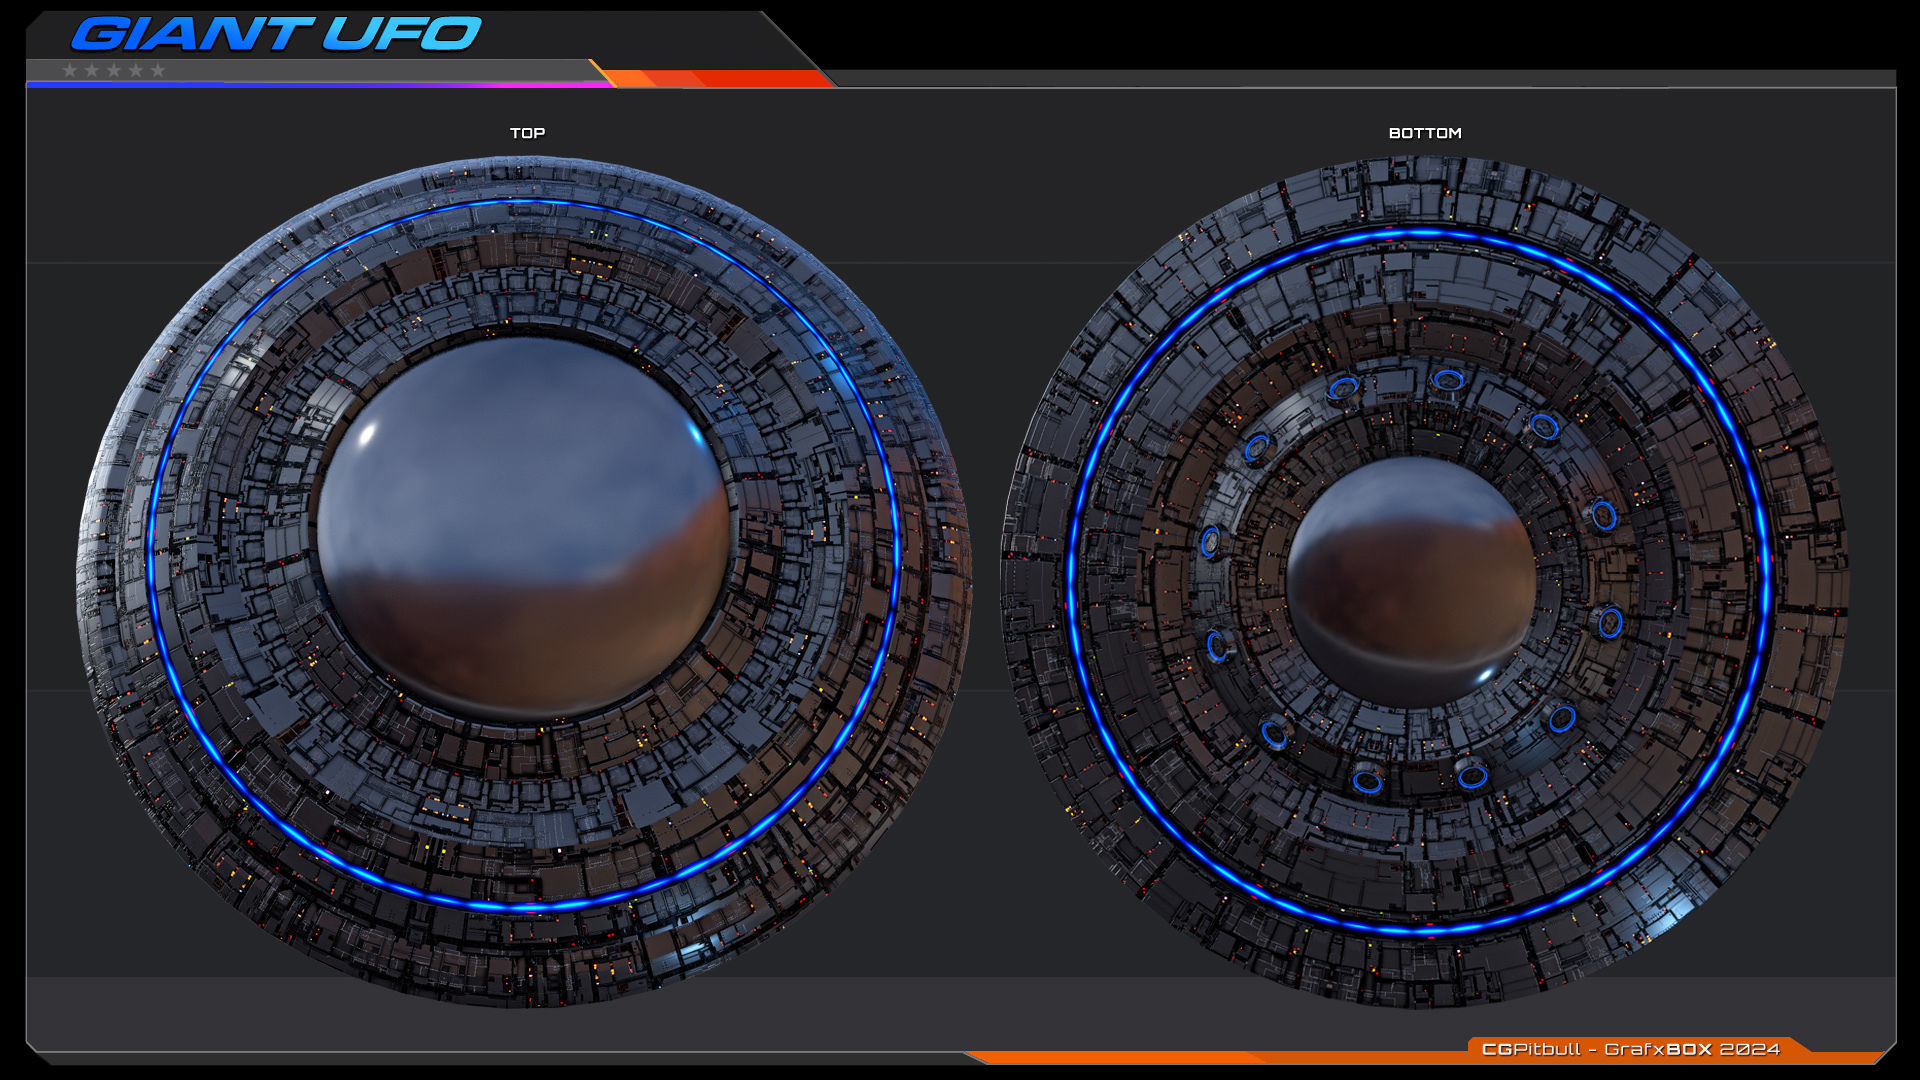Click the central dome of the BOTTOM view UFO
1920x1080 pixels.
pyautogui.click(x=1411, y=581)
